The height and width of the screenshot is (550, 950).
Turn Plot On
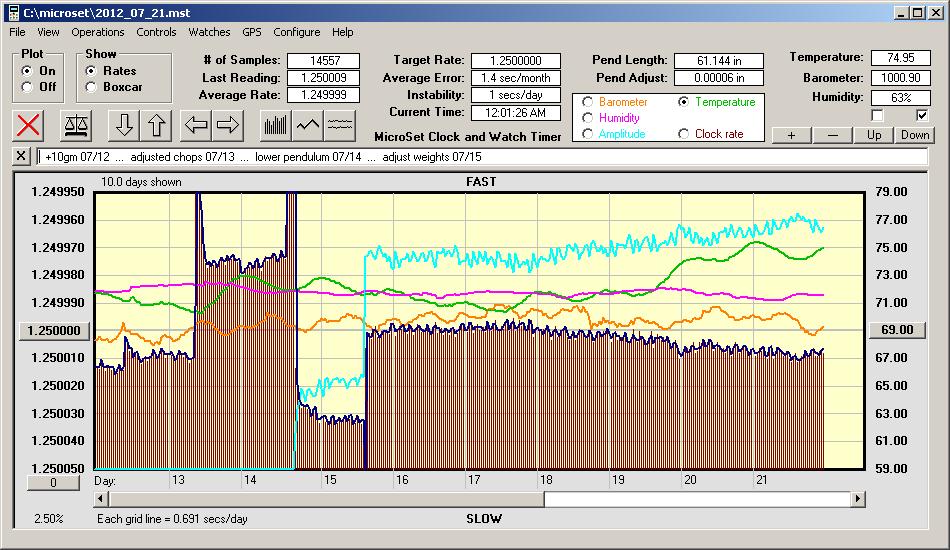click(x=27, y=71)
